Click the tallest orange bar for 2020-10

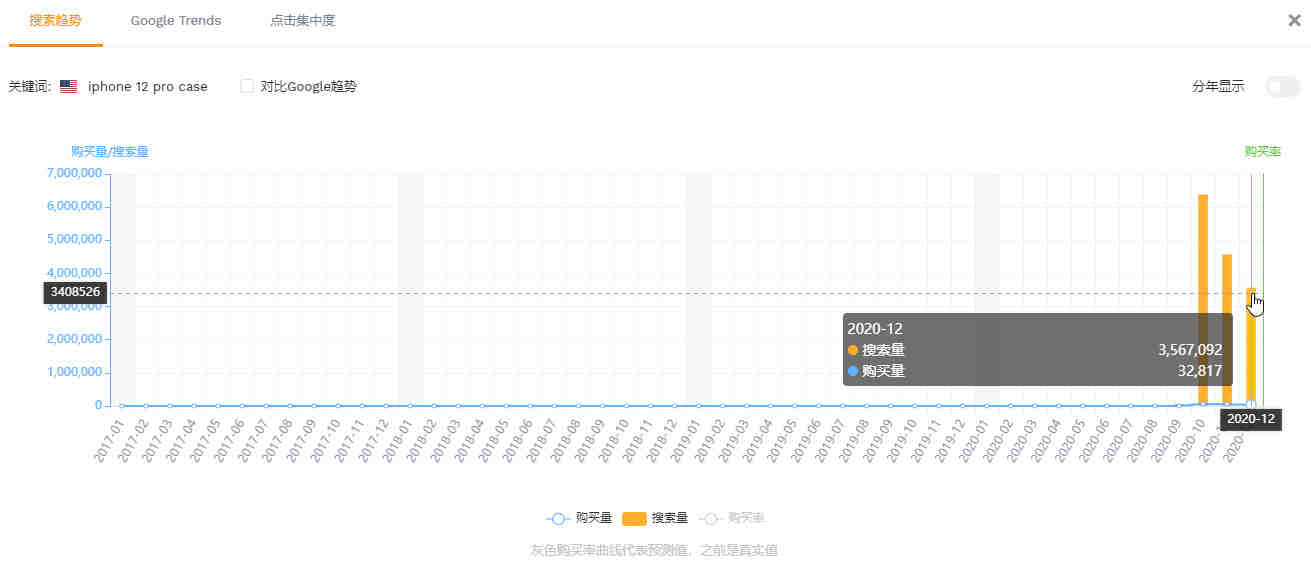(1203, 300)
